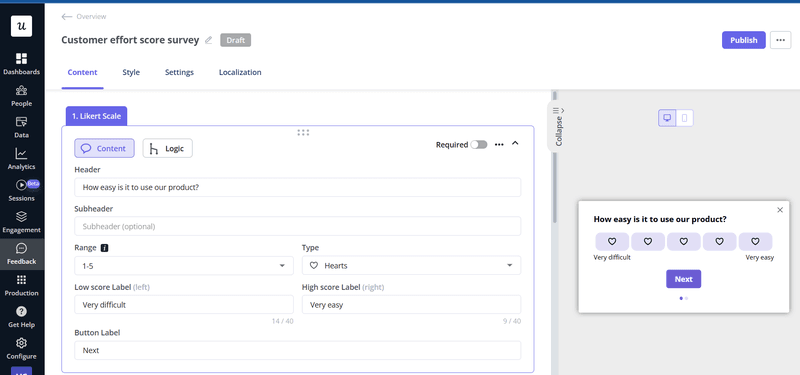Open the Range 1-5 dropdown
The width and height of the screenshot is (800, 375).
[x=184, y=265]
